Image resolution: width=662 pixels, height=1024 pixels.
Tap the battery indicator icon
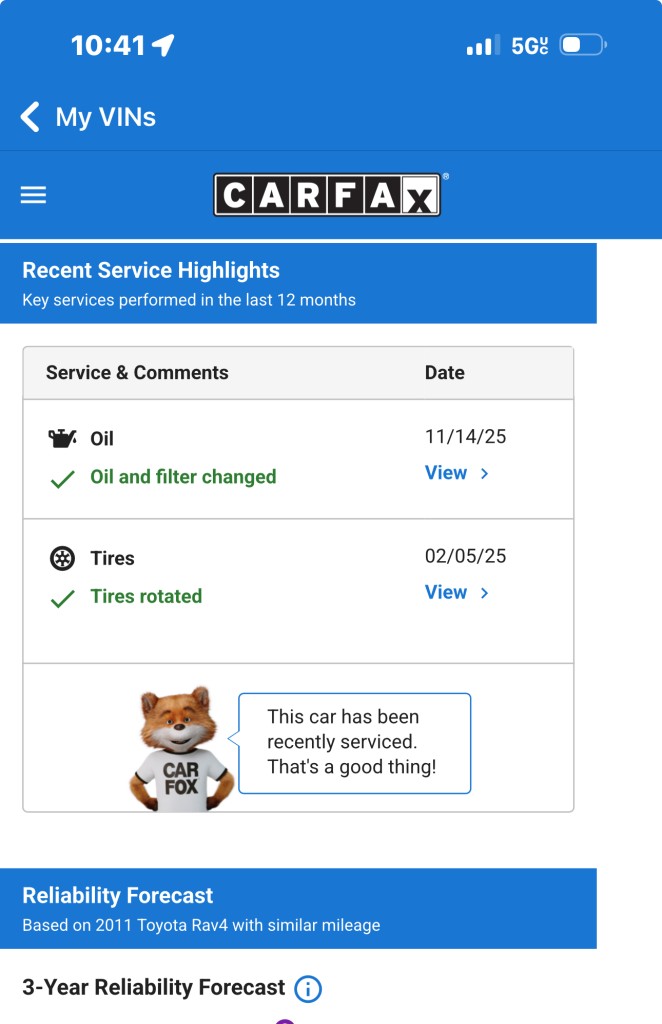[583, 45]
